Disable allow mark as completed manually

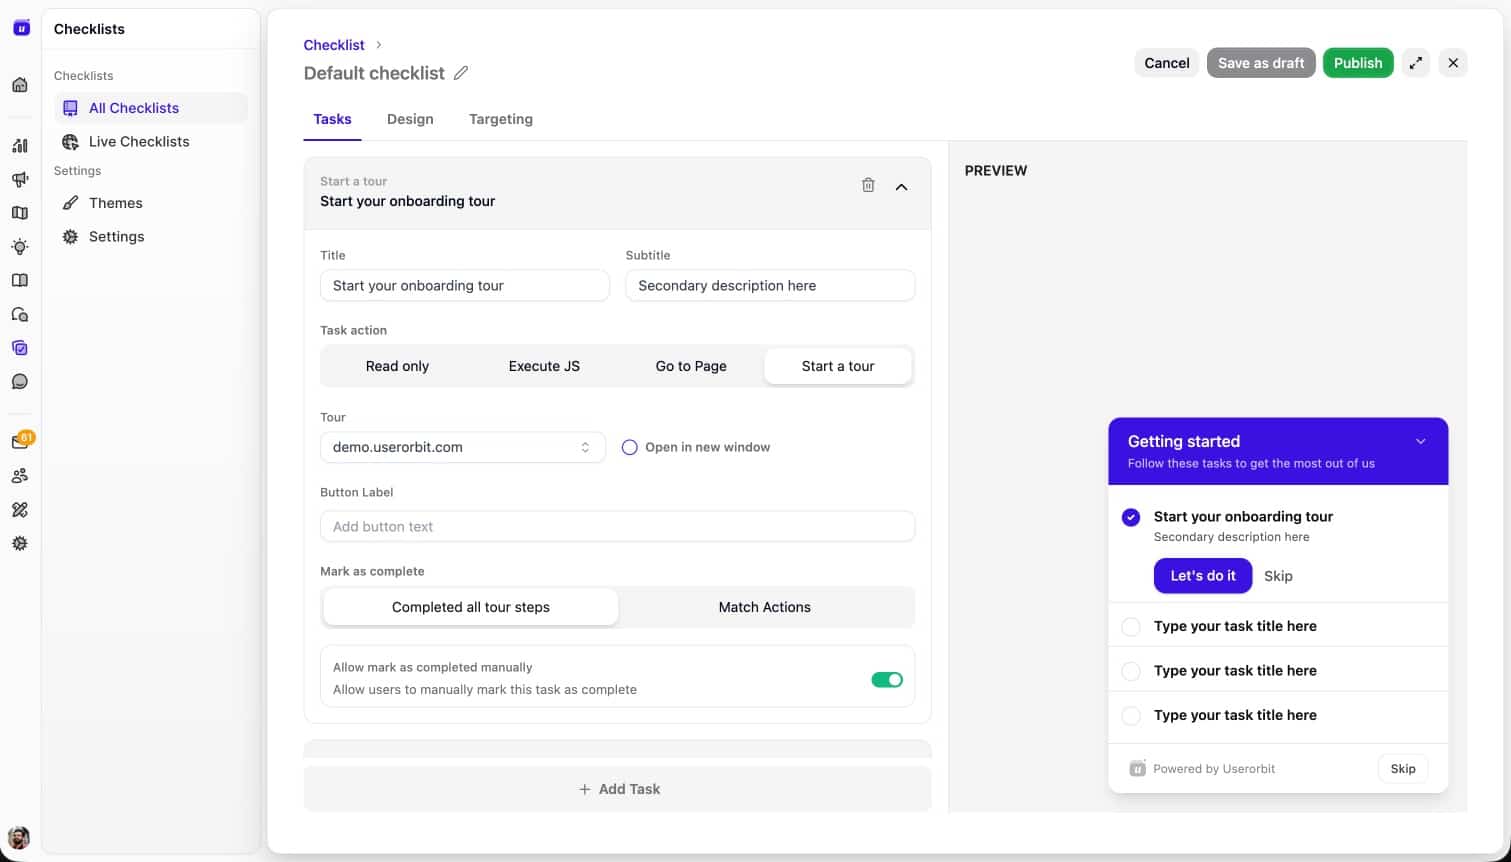(886, 679)
